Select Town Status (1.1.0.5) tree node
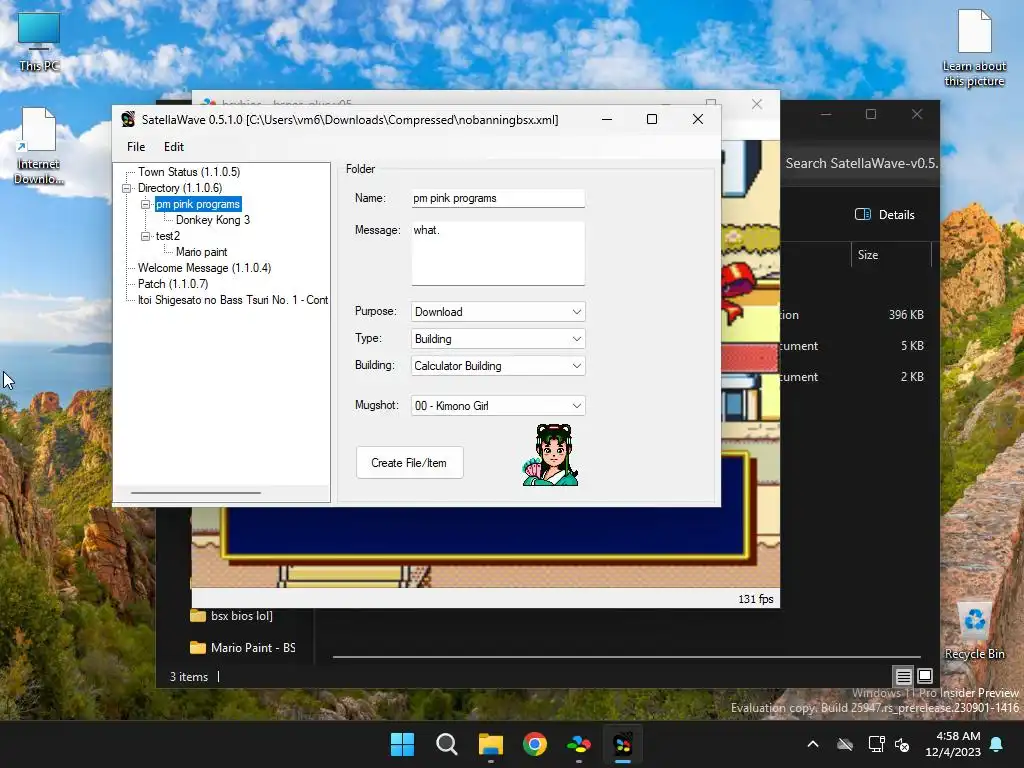 (189, 172)
